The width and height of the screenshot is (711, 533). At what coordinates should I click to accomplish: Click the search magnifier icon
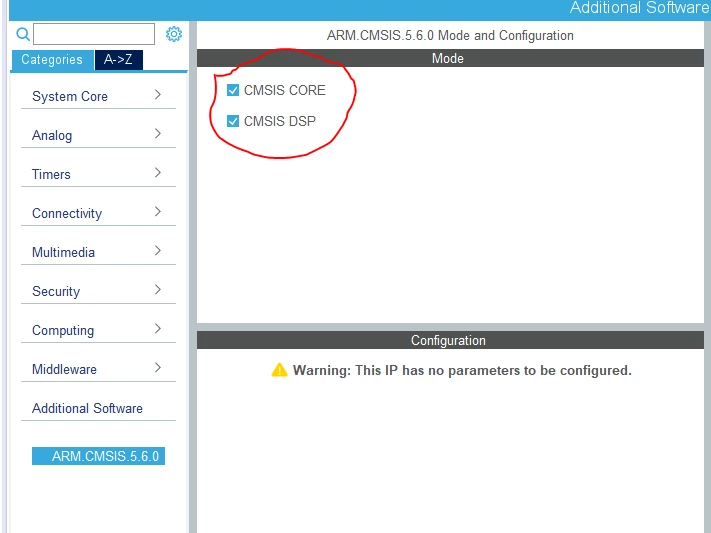pyautogui.click(x=23, y=34)
